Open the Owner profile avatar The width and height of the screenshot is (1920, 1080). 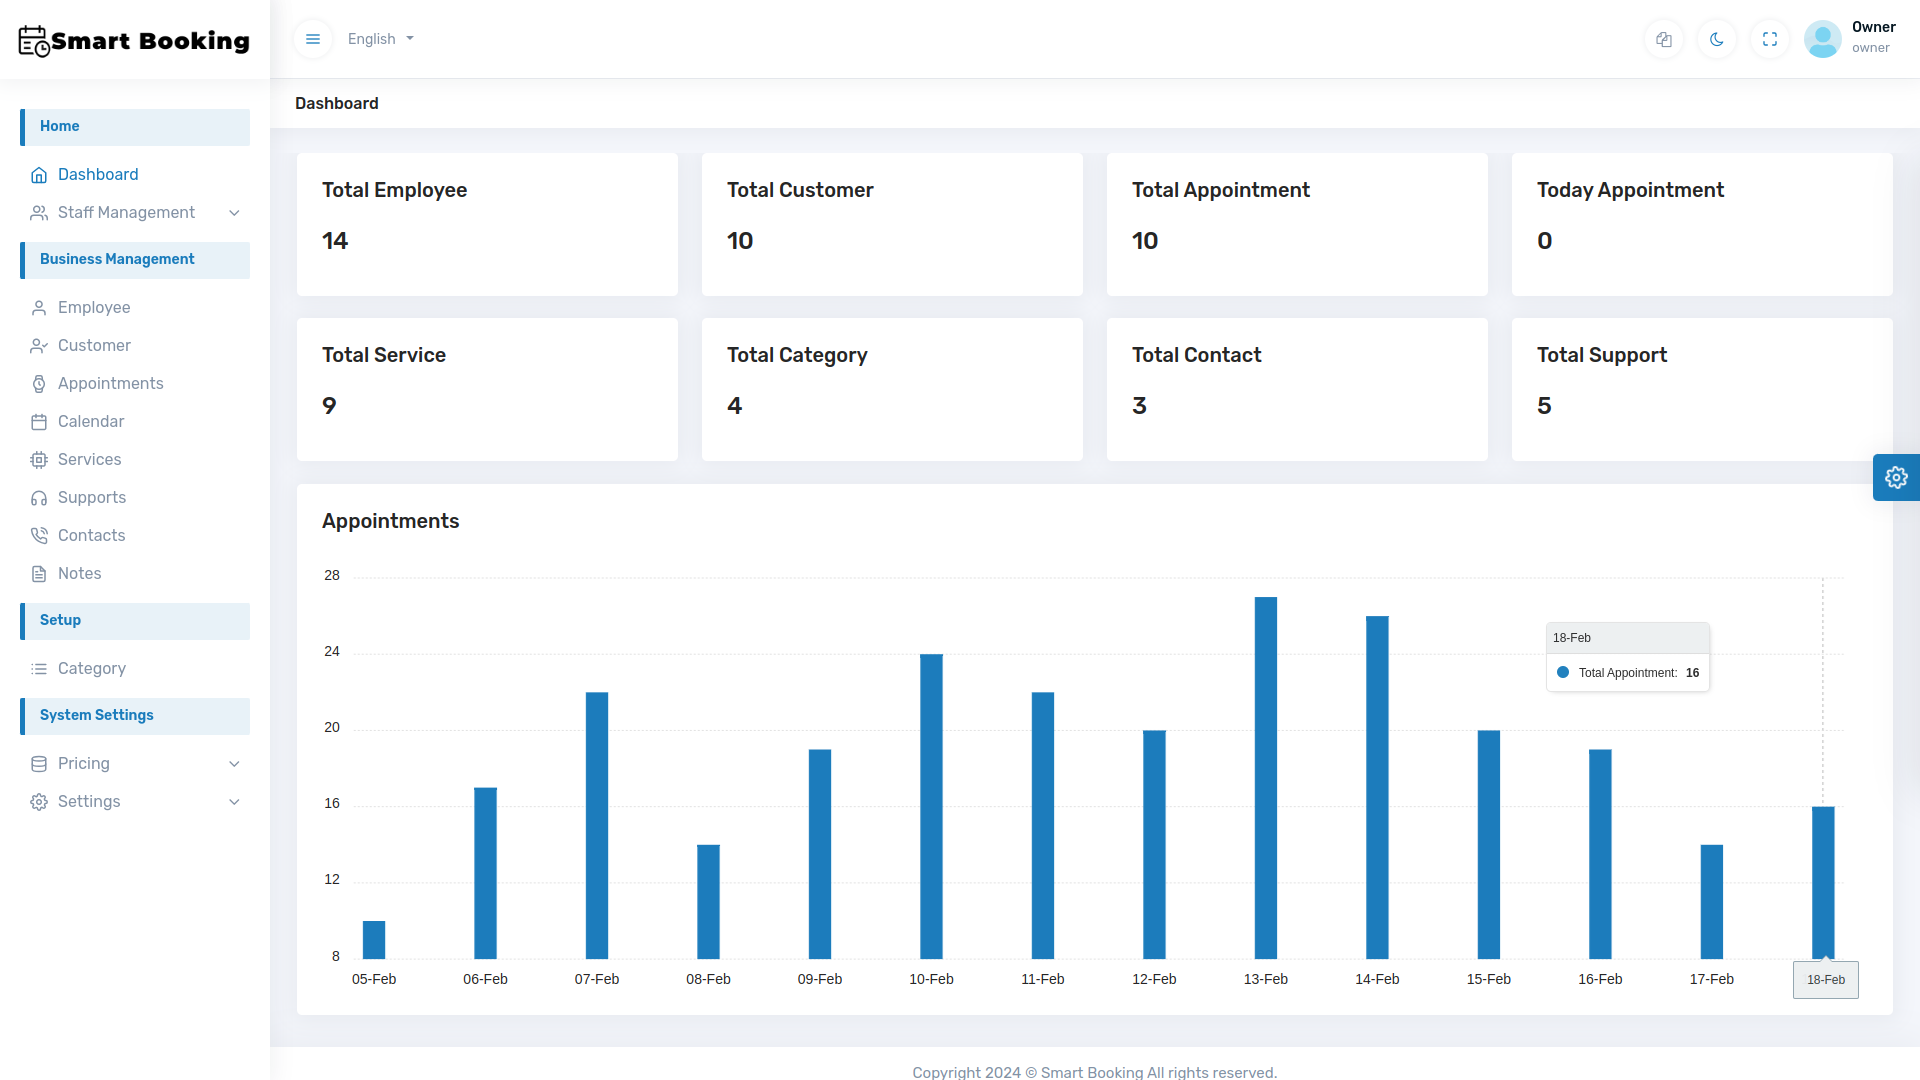click(x=1822, y=39)
